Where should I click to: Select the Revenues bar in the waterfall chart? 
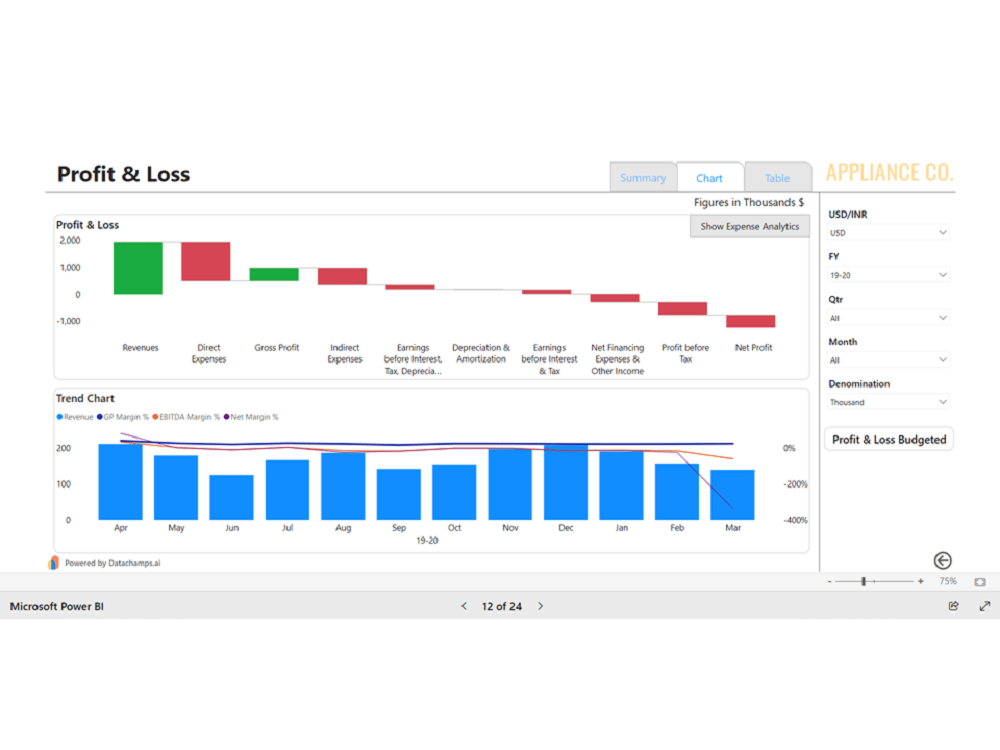point(138,267)
